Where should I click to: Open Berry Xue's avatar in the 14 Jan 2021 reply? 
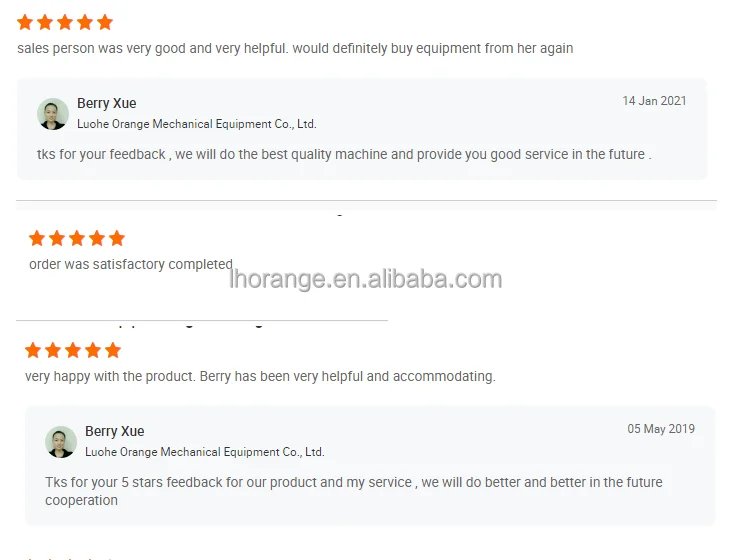click(53, 113)
